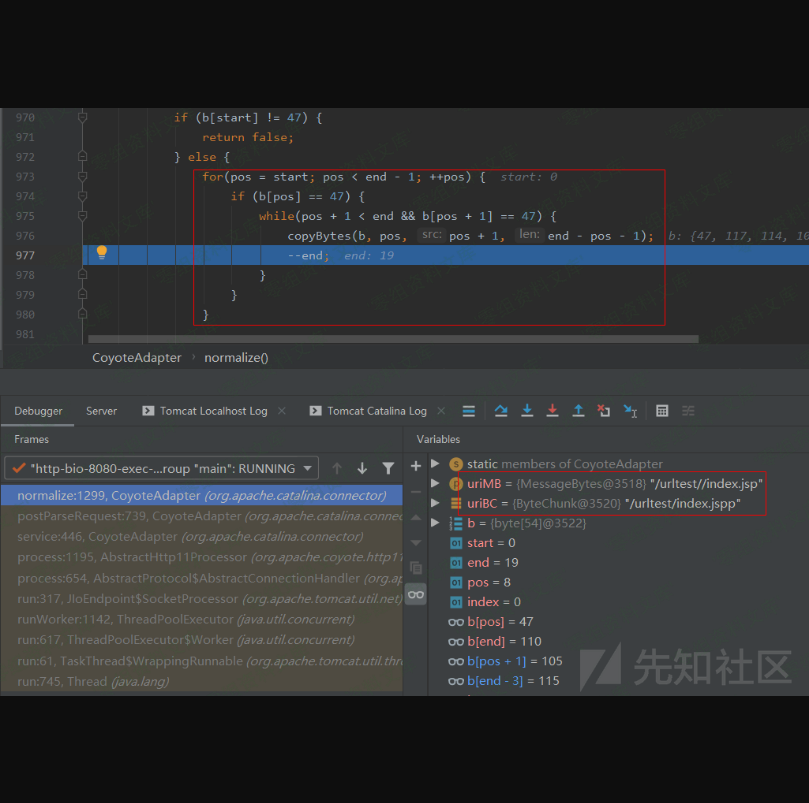Screen dimensions: 809x803
Task: Open the thread selector dropdown
Action: [x=309, y=468]
